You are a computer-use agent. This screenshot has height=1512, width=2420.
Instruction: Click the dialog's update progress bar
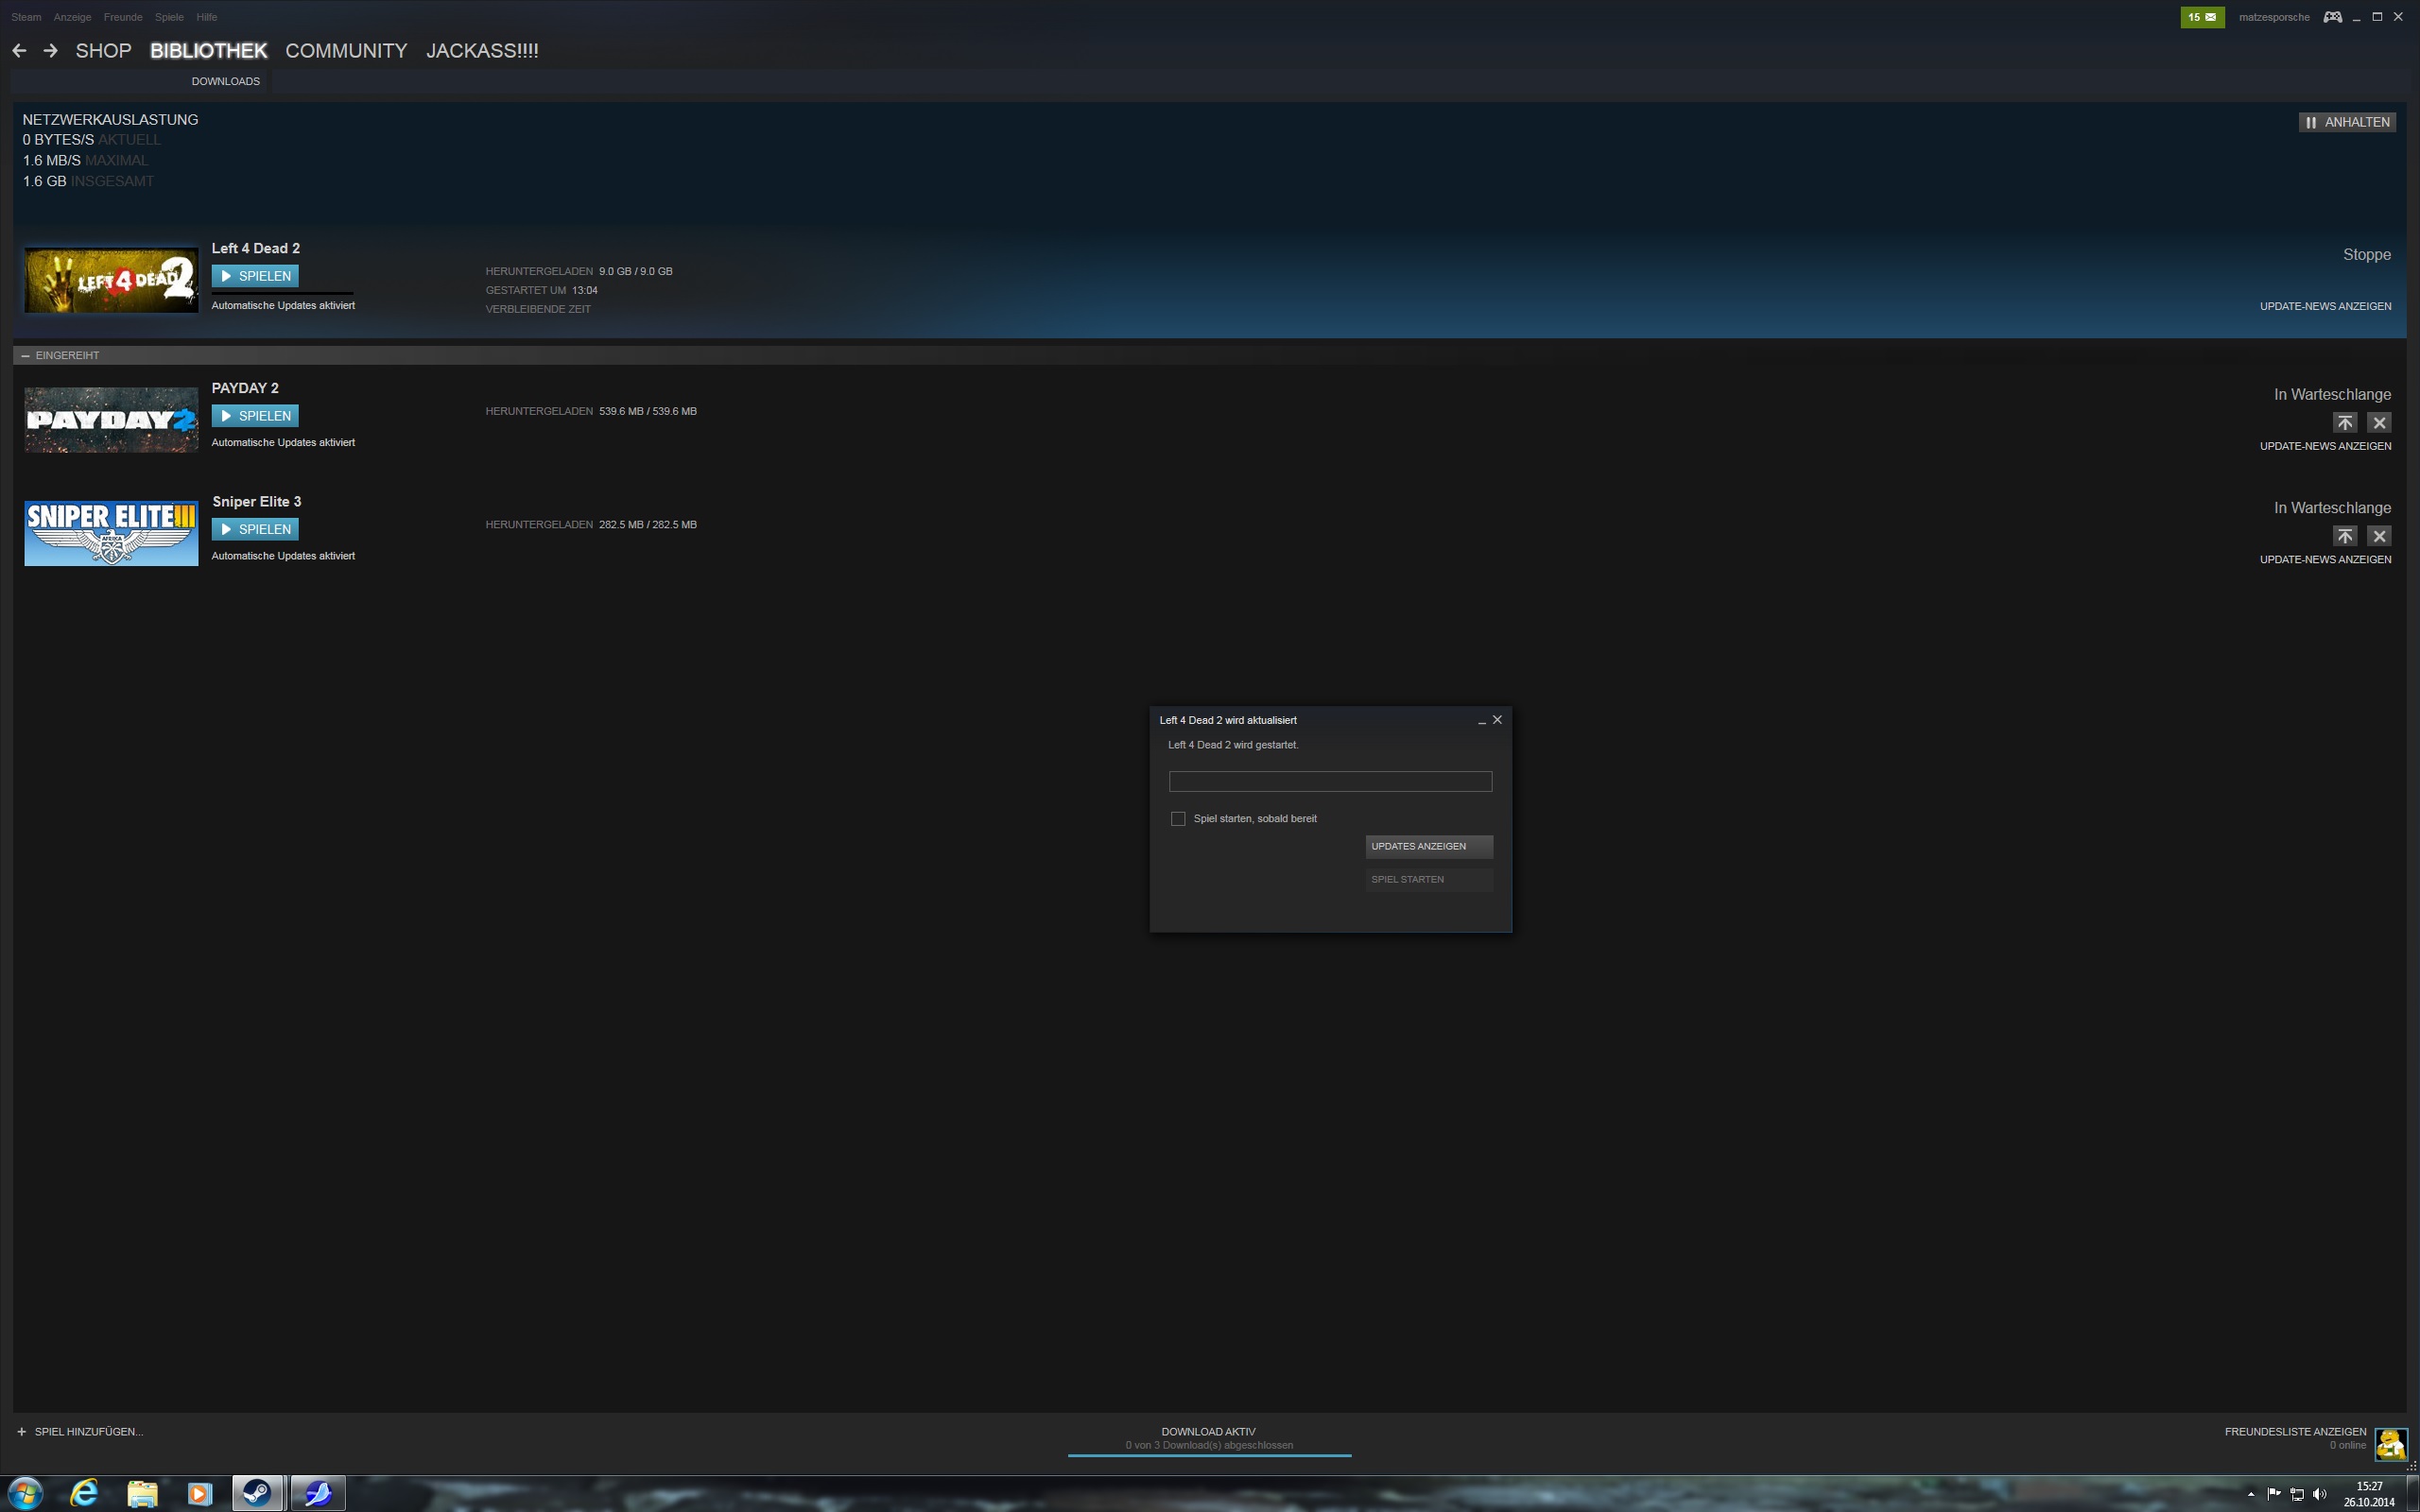pyautogui.click(x=1330, y=781)
